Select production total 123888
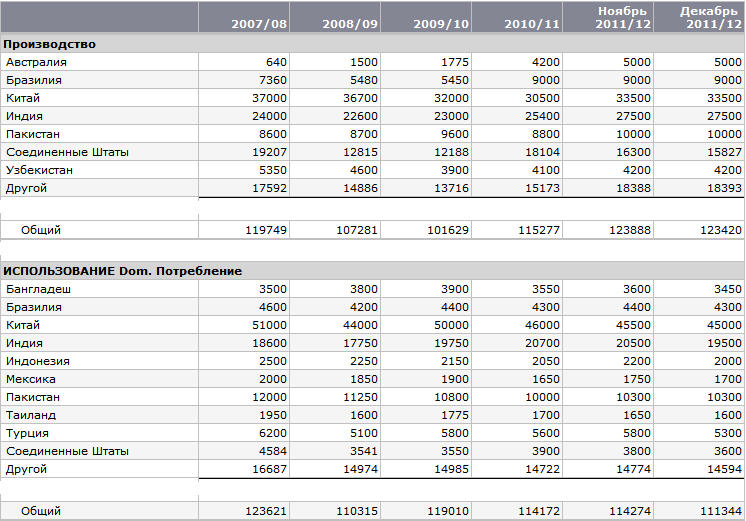Screen dimensions: 746x521 (630, 230)
